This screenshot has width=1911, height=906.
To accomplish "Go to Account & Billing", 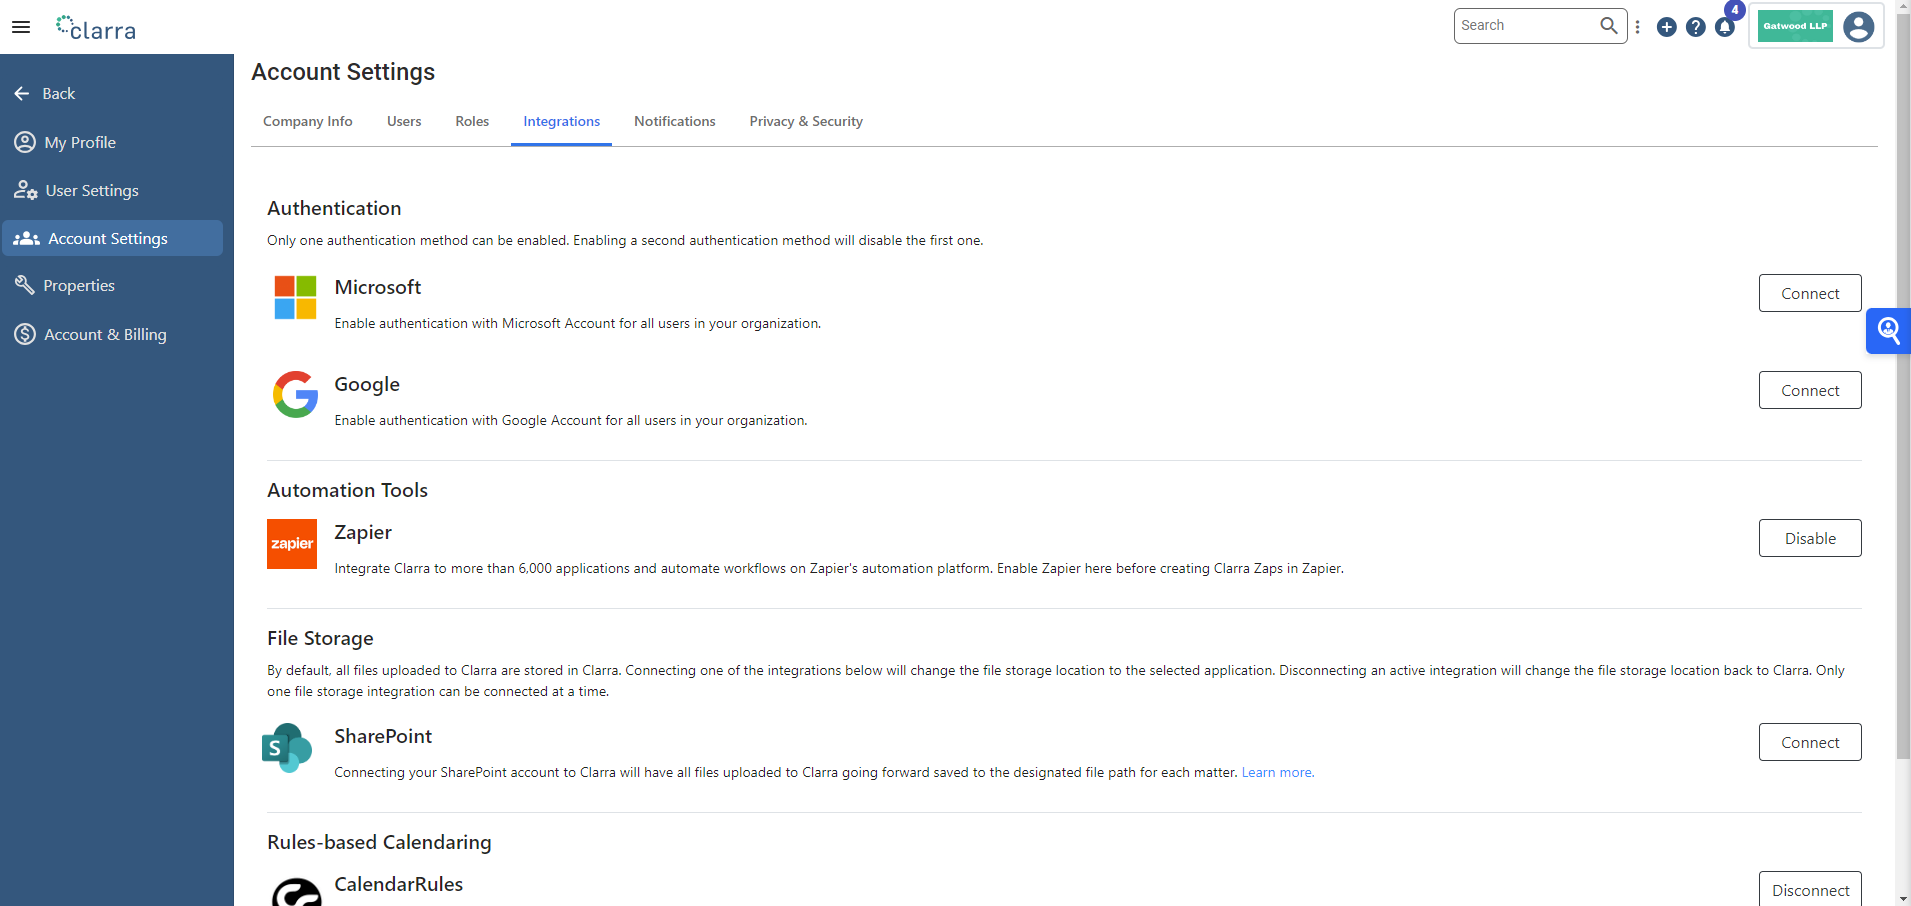I will [105, 335].
